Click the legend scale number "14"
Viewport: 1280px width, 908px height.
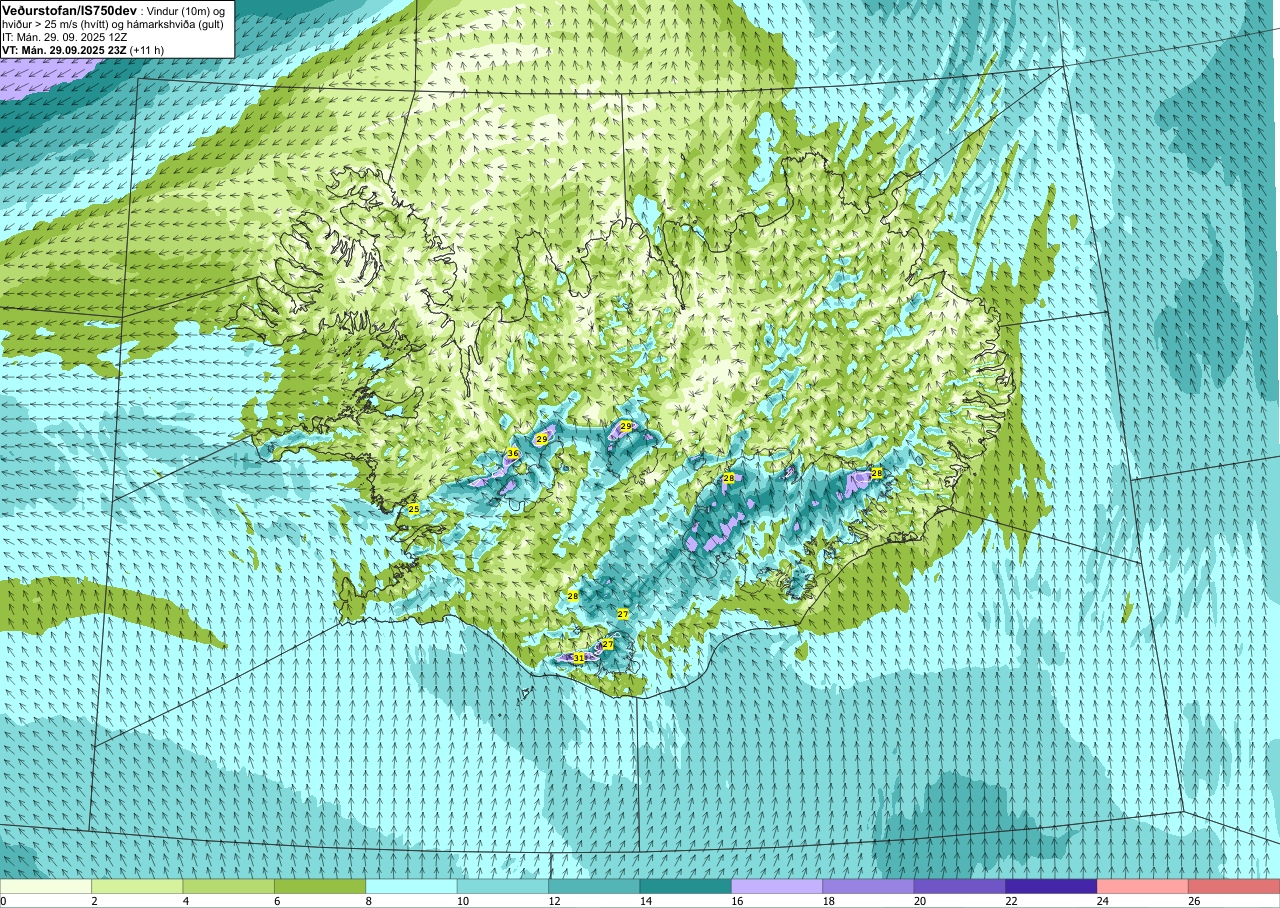click(646, 901)
